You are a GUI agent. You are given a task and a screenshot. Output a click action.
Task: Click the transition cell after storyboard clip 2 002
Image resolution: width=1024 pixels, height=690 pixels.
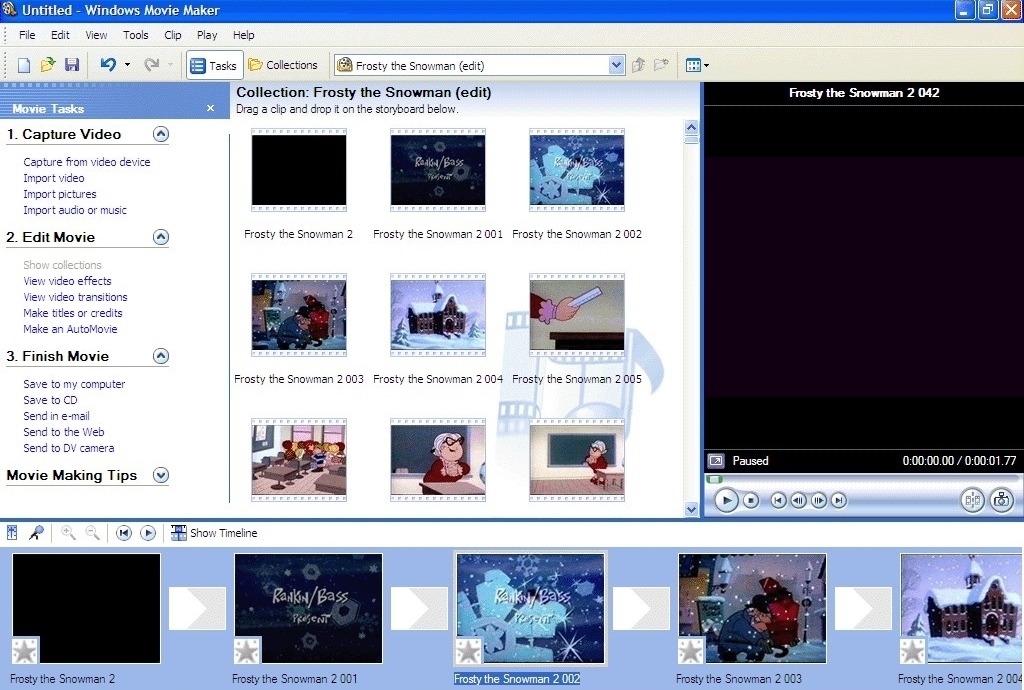[x=642, y=608]
